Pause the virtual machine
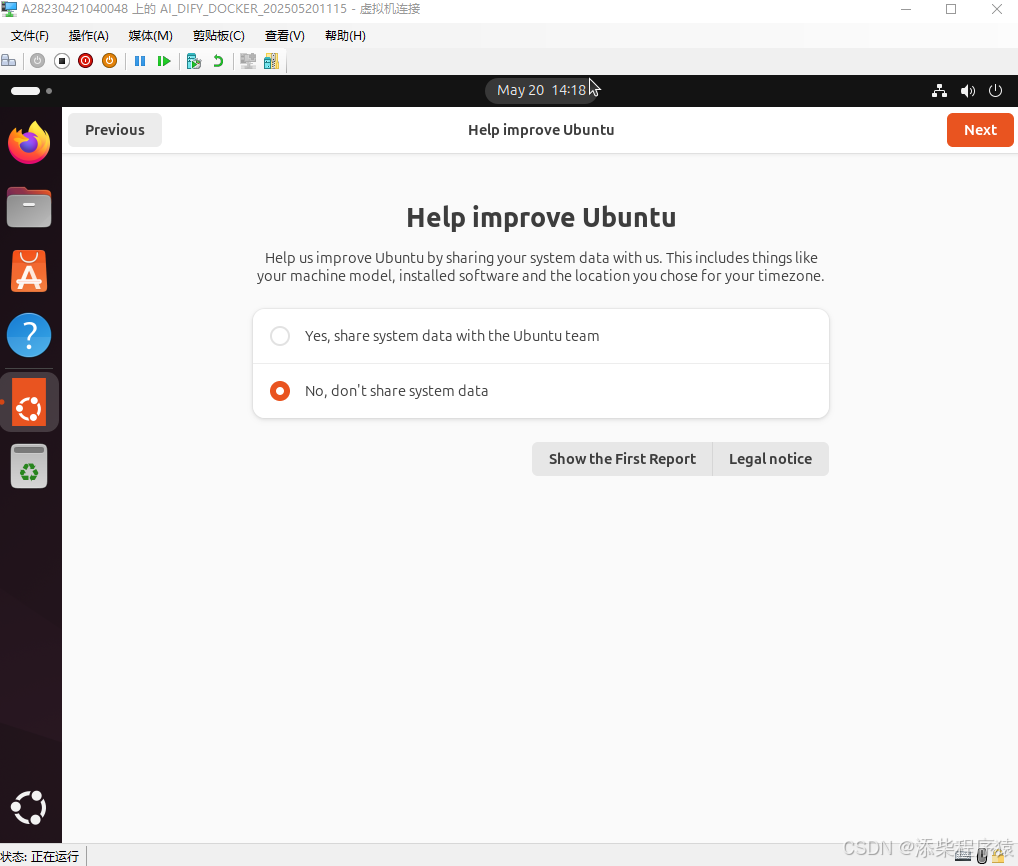The width and height of the screenshot is (1018, 866). click(140, 61)
